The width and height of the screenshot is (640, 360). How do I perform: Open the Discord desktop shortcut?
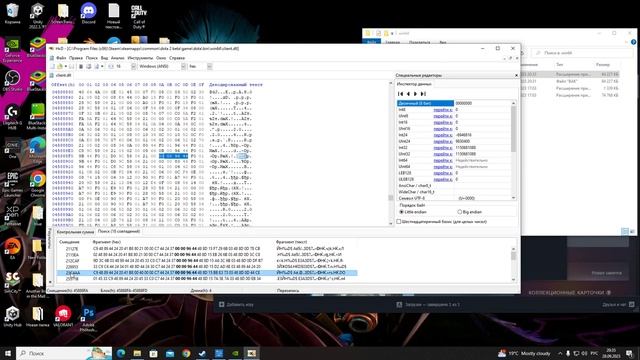tap(89, 13)
